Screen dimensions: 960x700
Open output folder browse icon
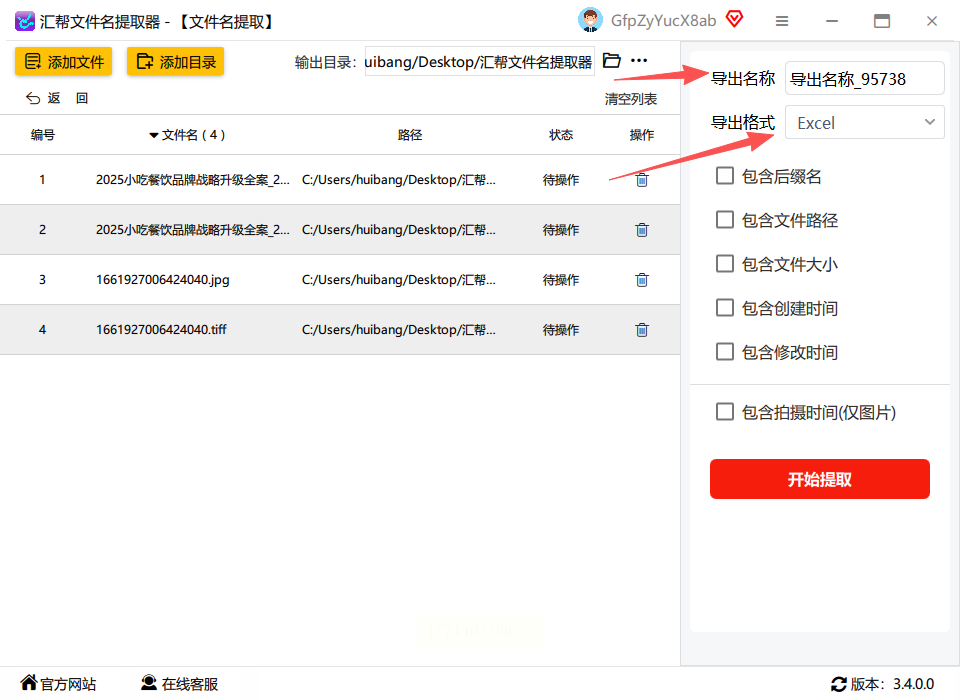(612, 61)
